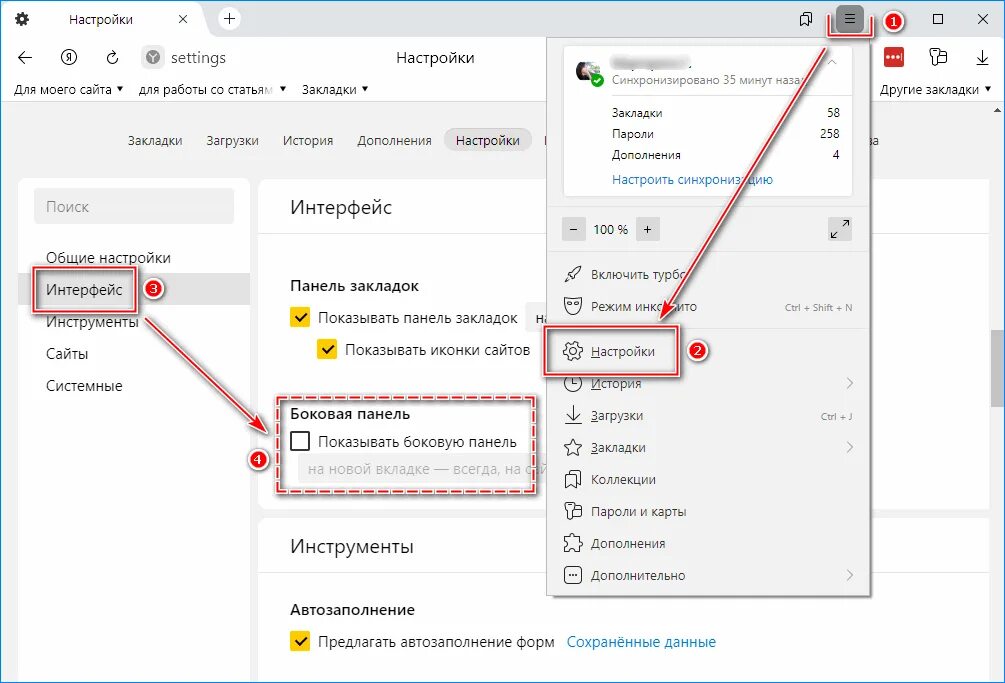Click the incognito mask icon

572,306
